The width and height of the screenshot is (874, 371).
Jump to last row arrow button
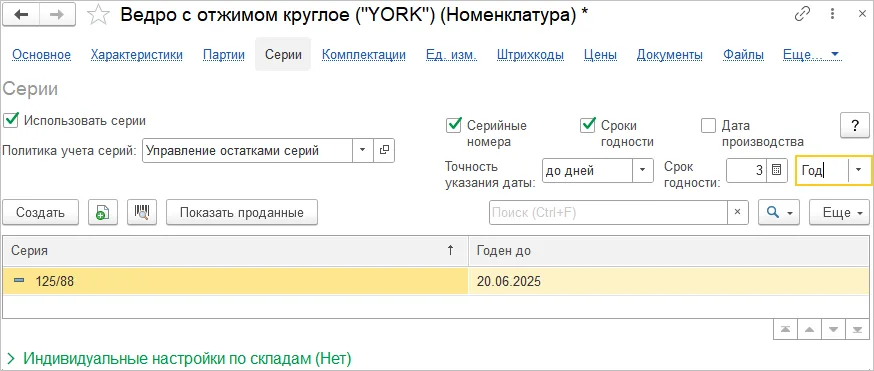click(x=857, y=329)
